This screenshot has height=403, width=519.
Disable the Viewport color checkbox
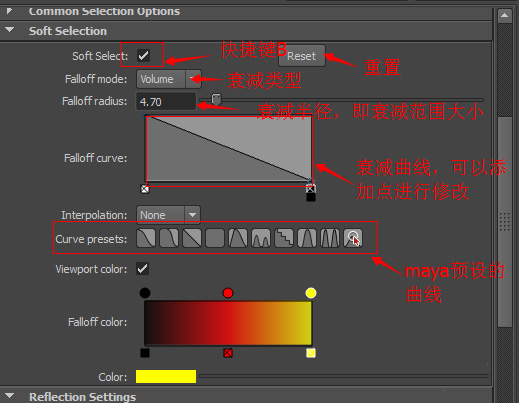click(x=143, y=269)
